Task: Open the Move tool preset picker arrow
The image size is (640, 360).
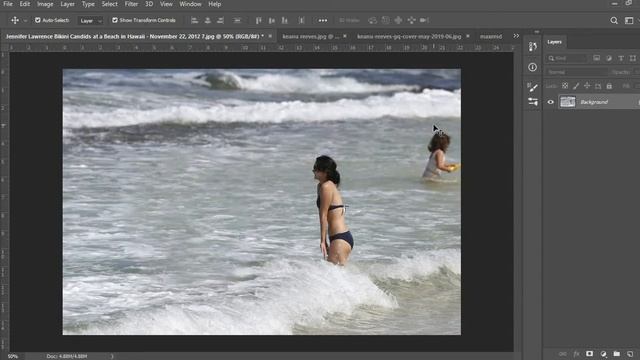Action: pos(25,20)
